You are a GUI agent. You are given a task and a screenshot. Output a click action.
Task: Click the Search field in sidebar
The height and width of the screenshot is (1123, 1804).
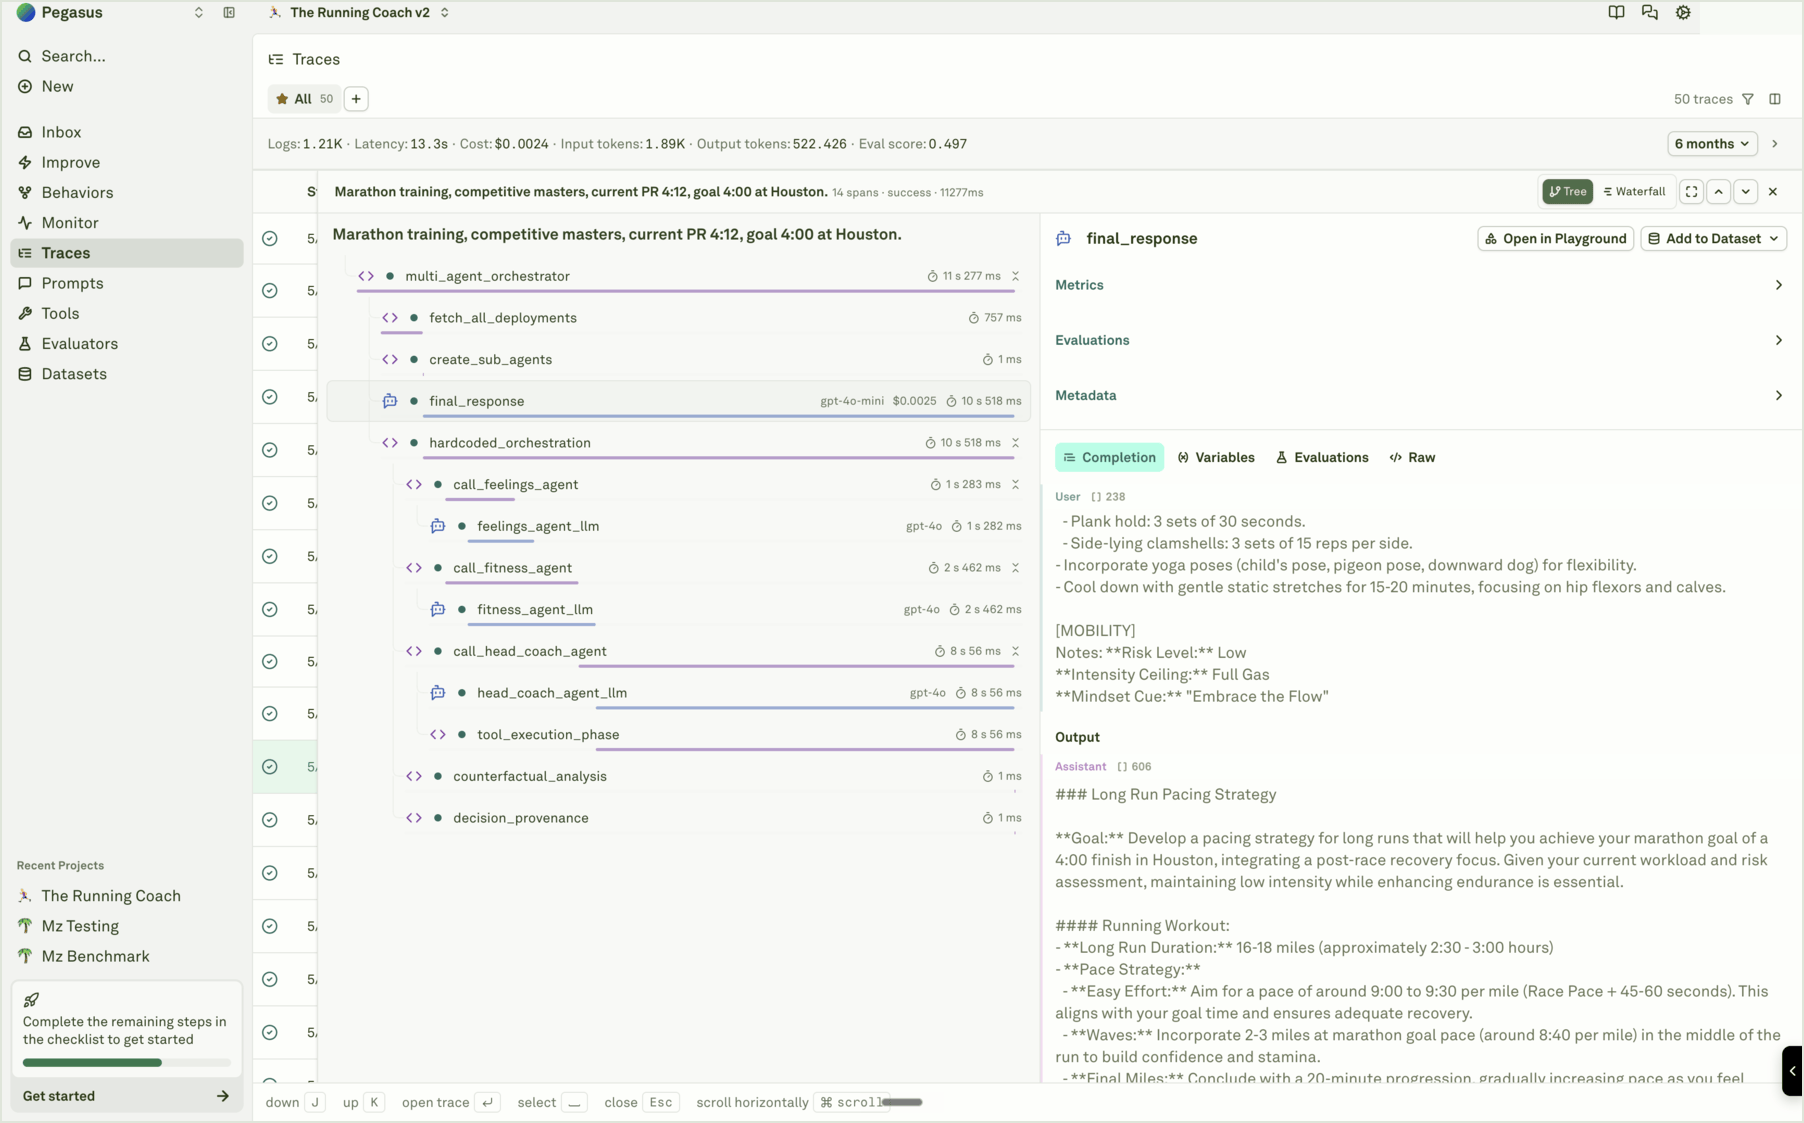pos(127,56)
